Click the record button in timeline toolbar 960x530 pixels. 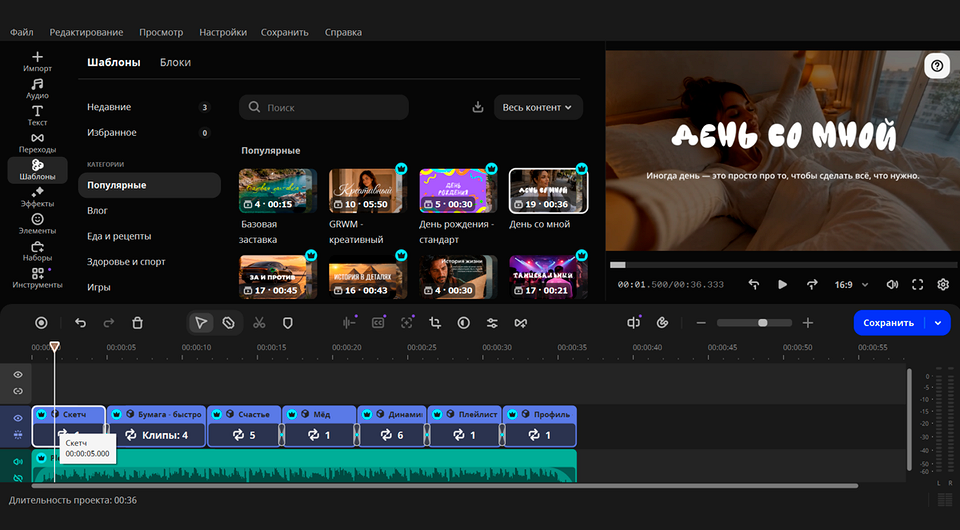(x=41, y=323)
